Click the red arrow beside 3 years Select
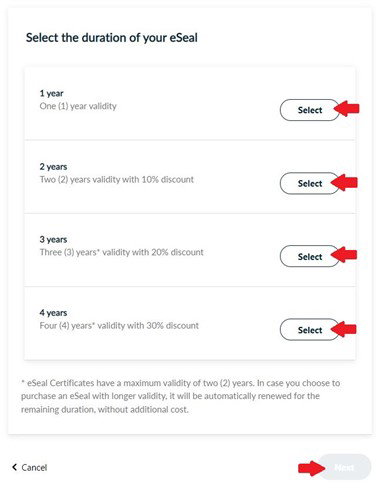The height and width of the screenshot is (490, 381). click(344, 255)
